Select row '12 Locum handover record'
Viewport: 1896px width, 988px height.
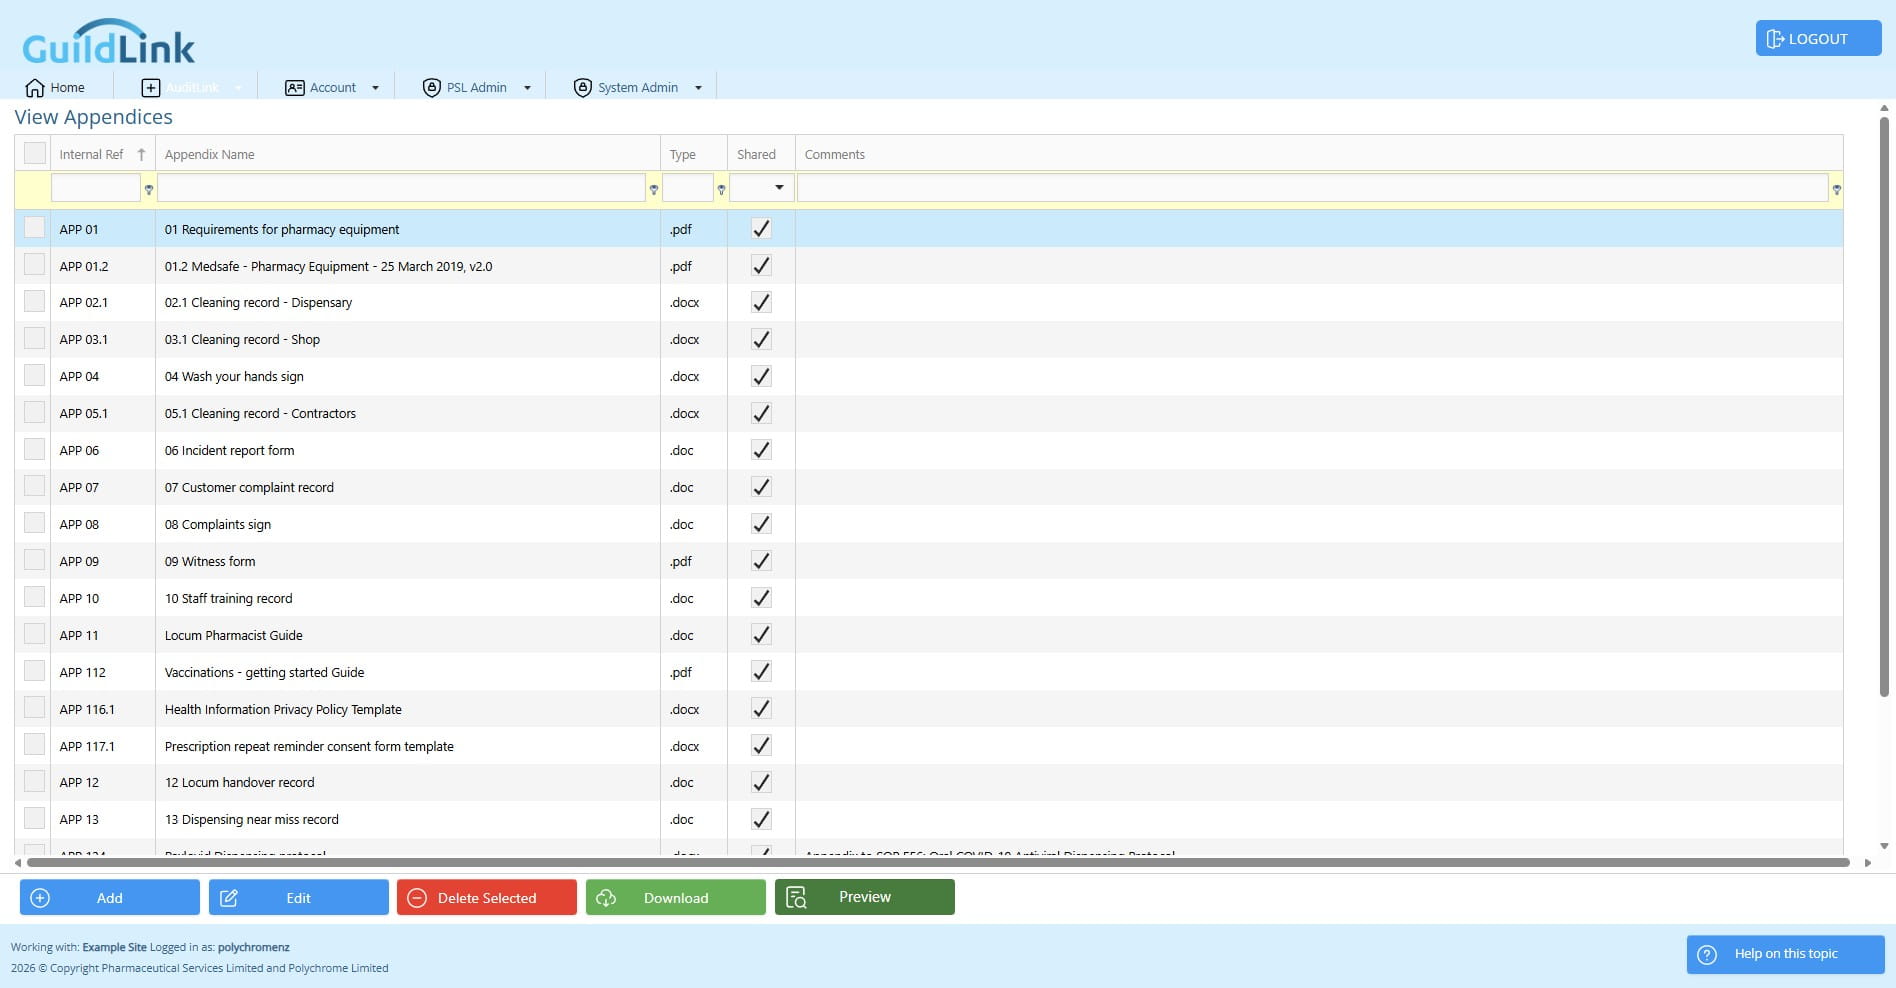pos(929,782)
